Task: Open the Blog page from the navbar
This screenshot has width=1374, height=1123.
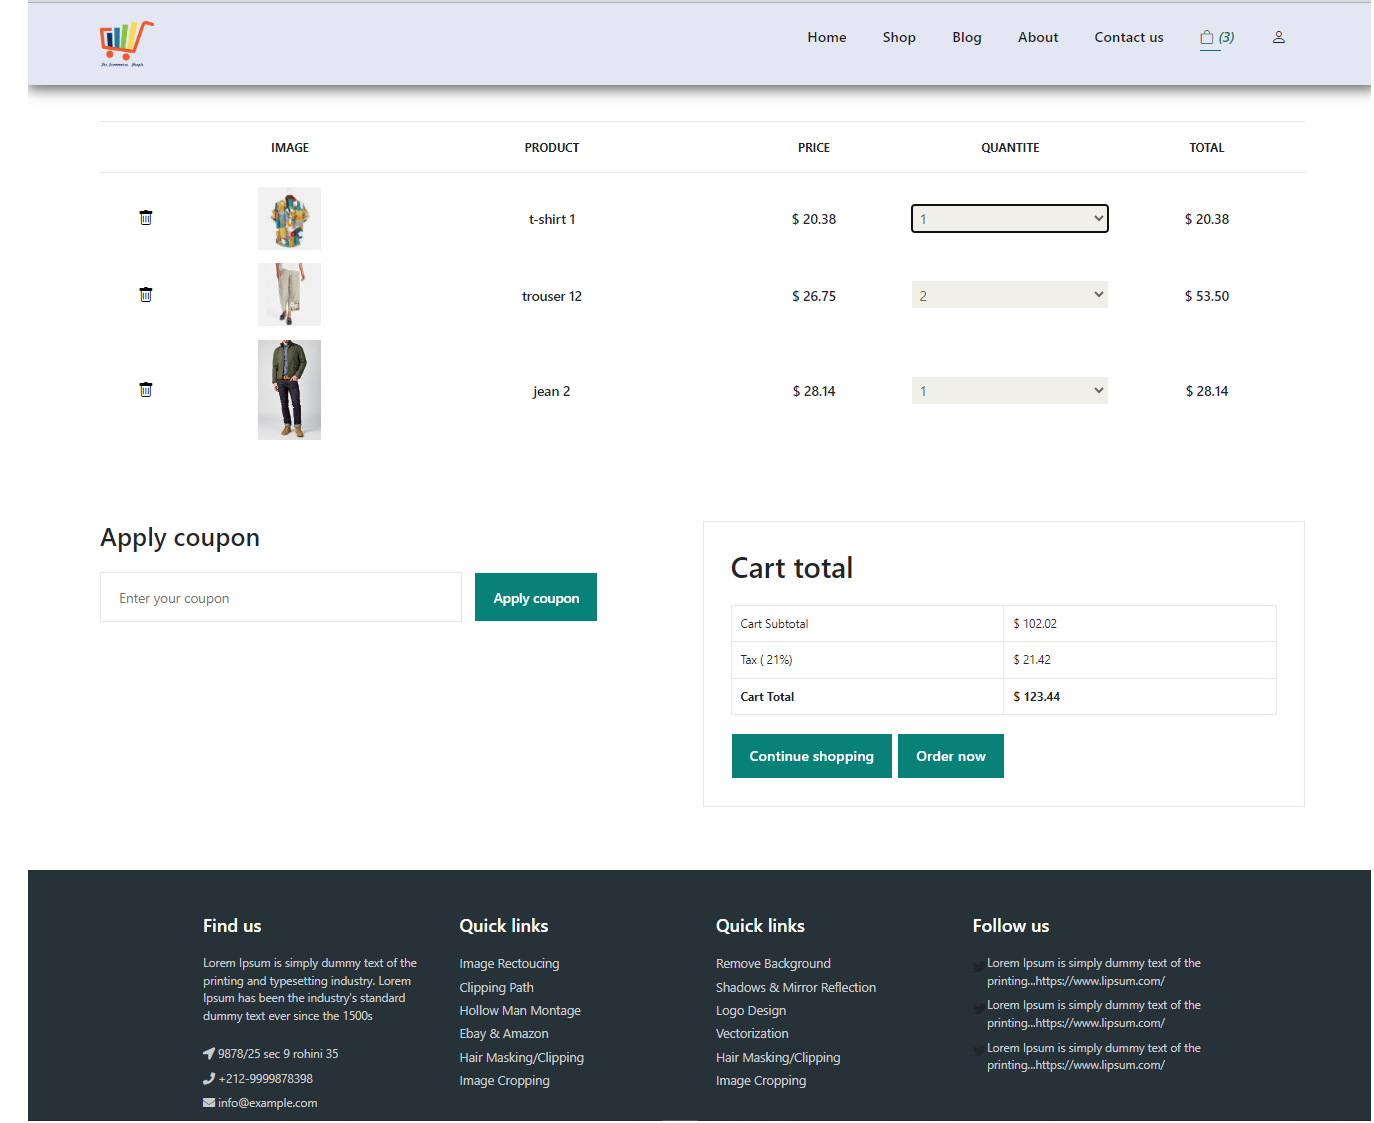Action: tap(966, 37)
